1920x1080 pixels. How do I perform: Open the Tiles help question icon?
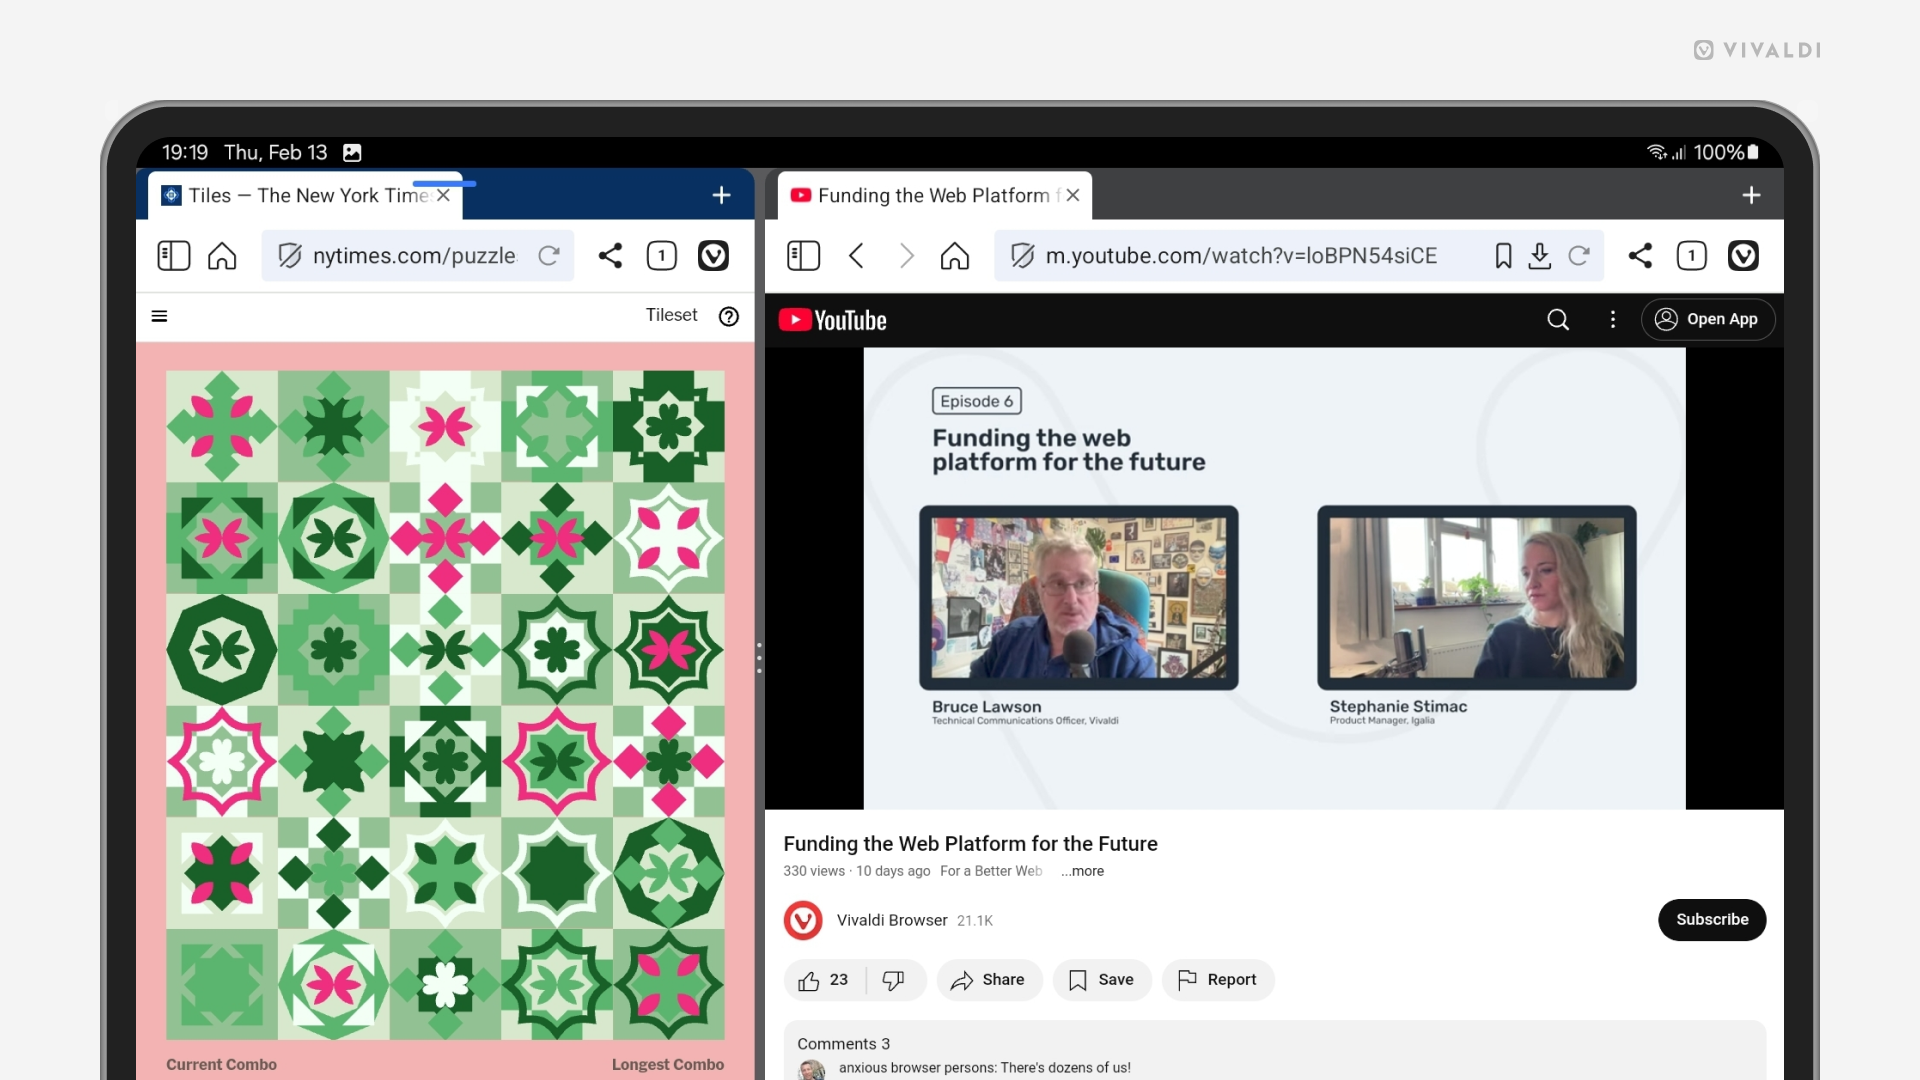coord(729,316)
